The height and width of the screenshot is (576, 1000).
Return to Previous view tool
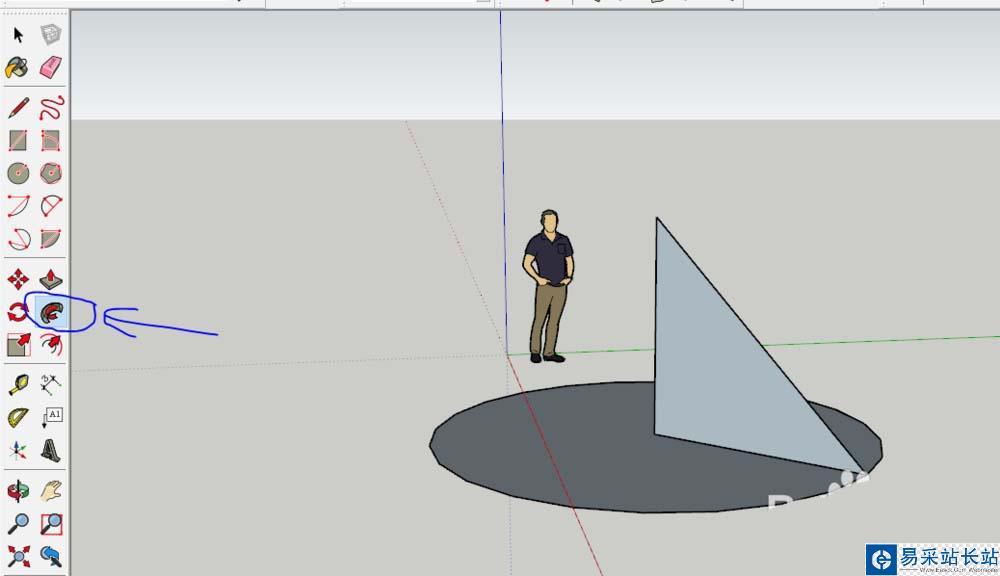50,557
